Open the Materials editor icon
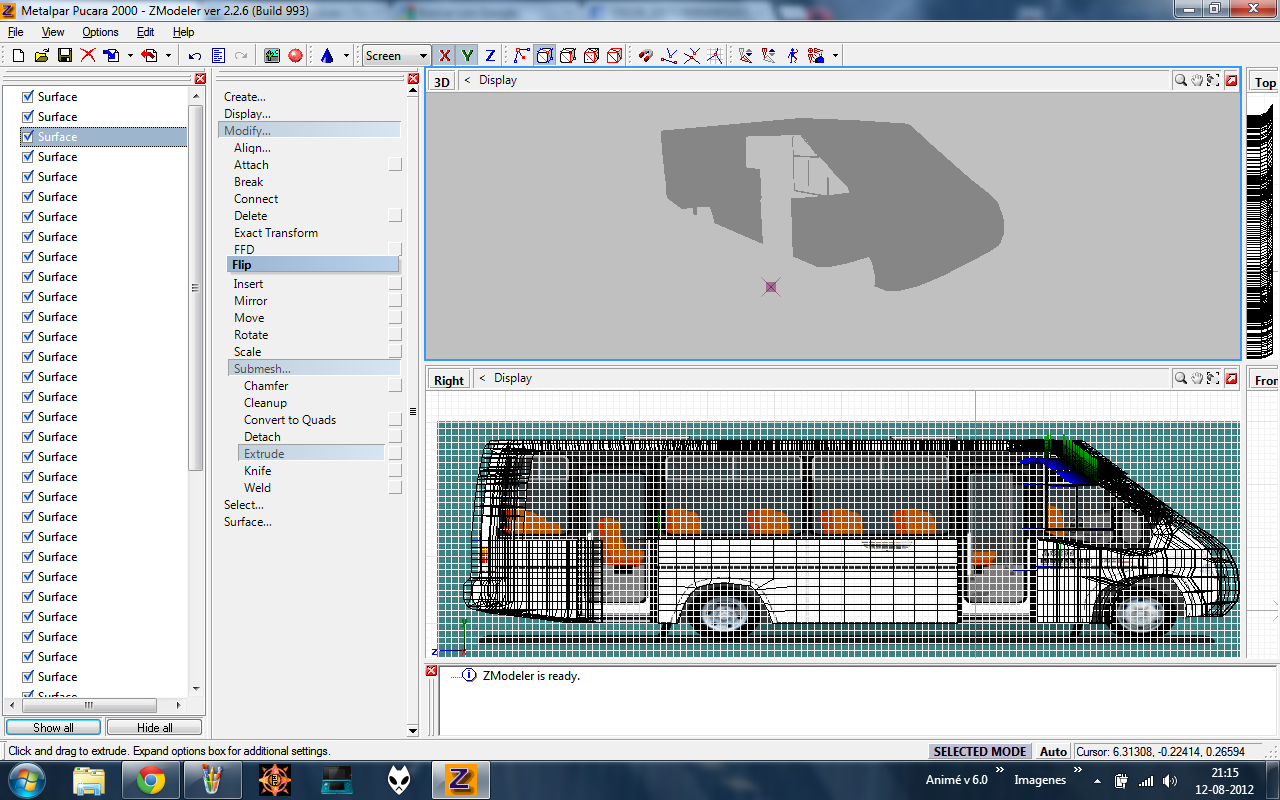This screenshot has height=800, width=1280. point(272,56)
